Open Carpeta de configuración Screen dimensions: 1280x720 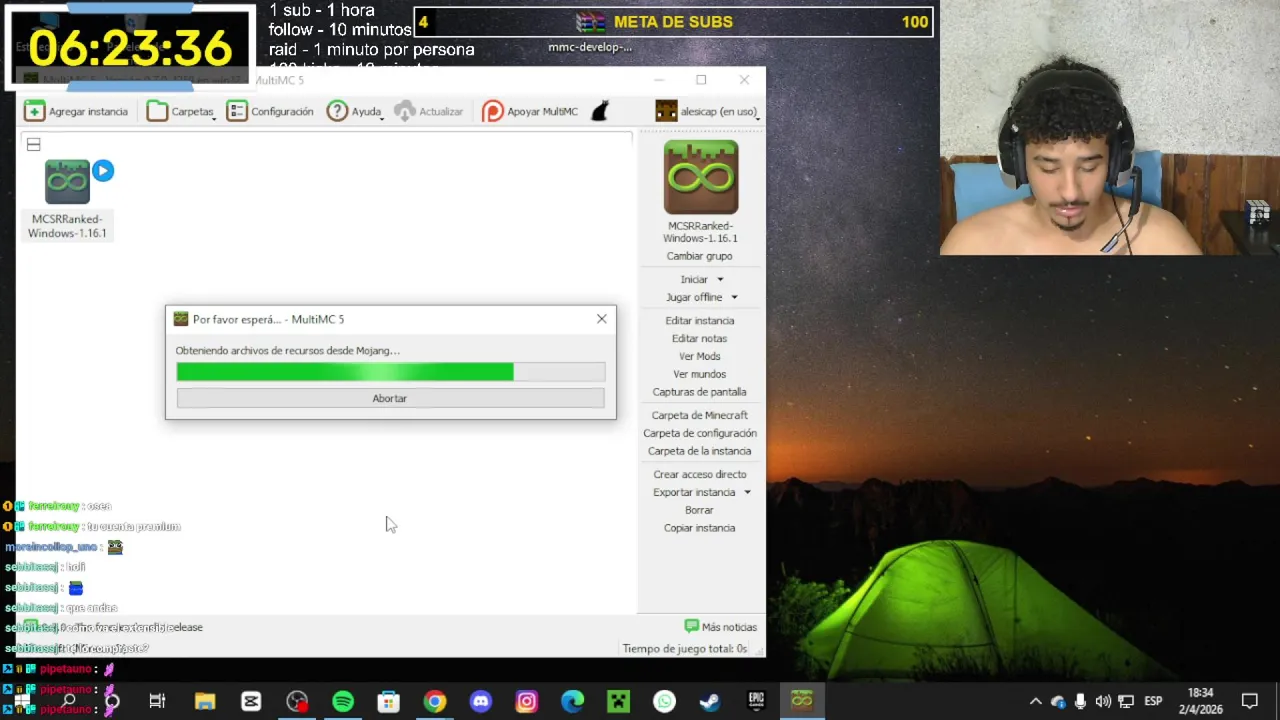[x=699, y=433]
